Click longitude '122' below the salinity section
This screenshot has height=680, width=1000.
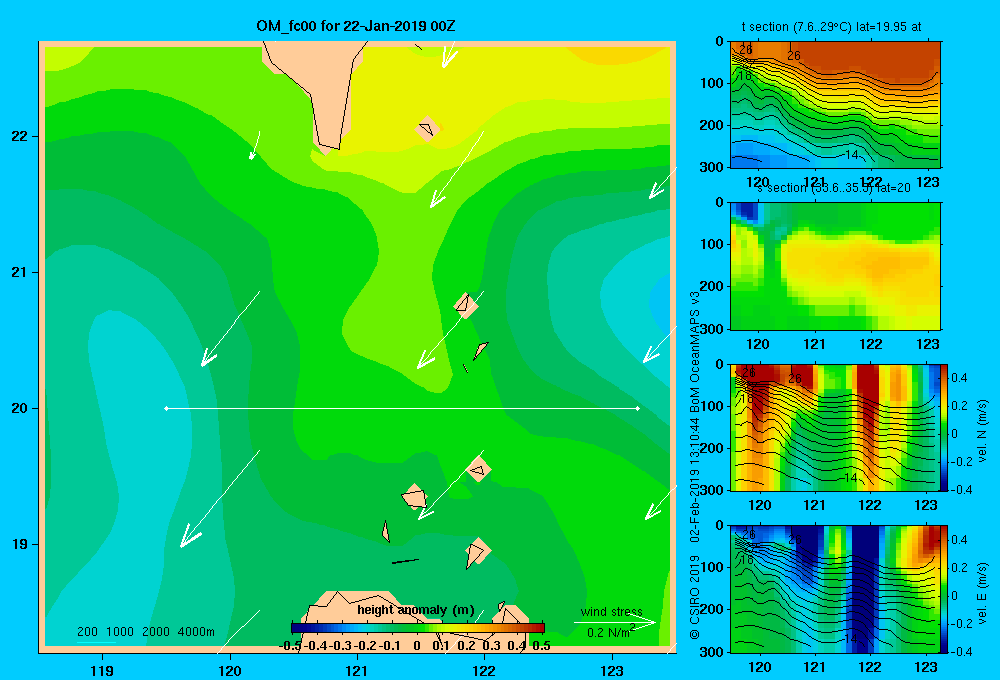[871, 344]
